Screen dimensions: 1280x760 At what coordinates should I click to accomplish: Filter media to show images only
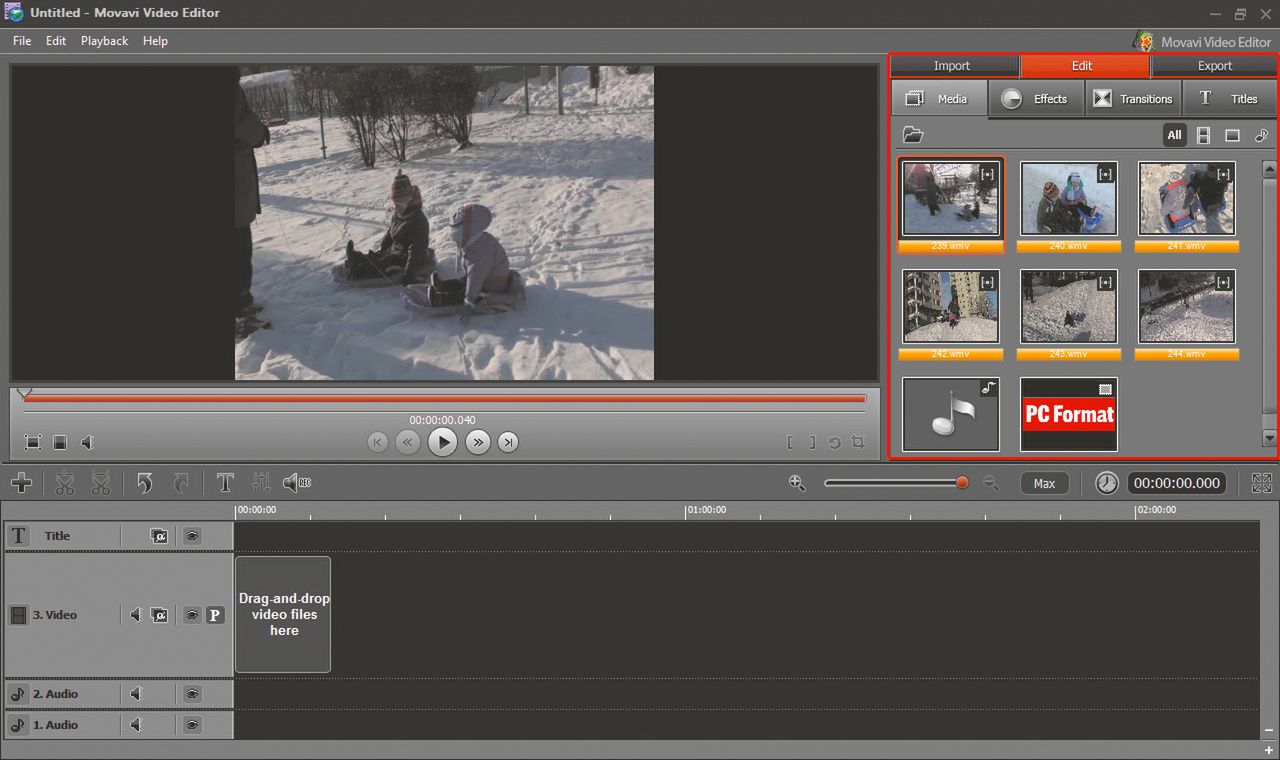1232,135
